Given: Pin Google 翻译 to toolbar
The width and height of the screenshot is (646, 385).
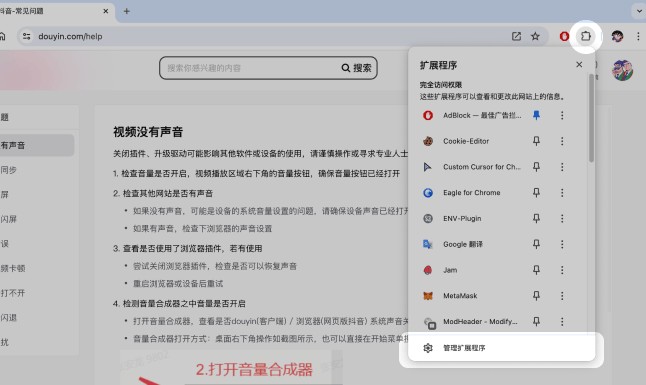Looking at the screenshot, I should [x=536, y=244].
